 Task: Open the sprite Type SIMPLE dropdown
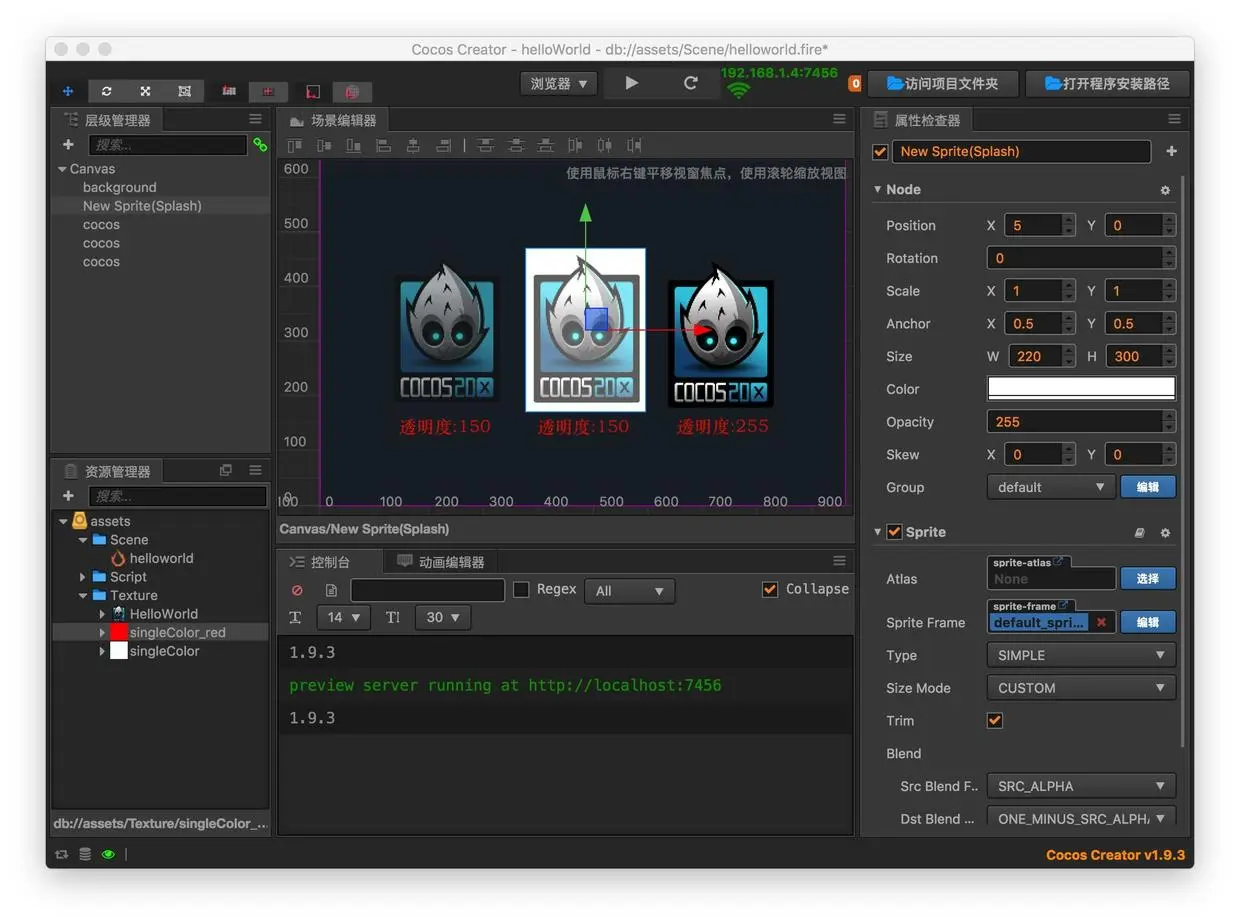1080,655
